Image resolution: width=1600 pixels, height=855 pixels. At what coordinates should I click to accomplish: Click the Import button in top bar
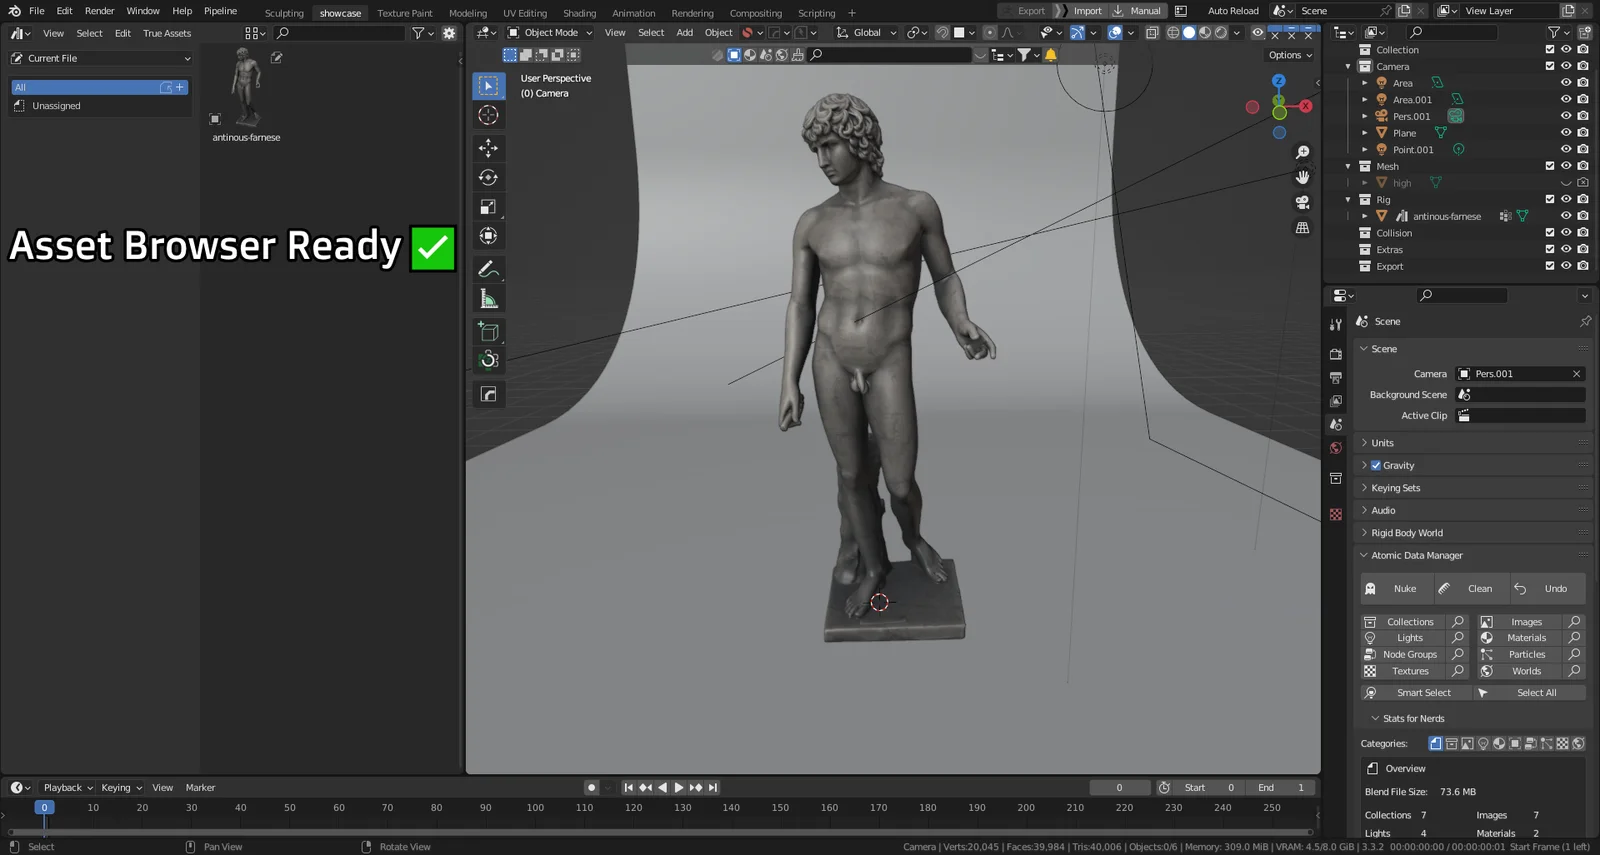[x=1087, y=11]
